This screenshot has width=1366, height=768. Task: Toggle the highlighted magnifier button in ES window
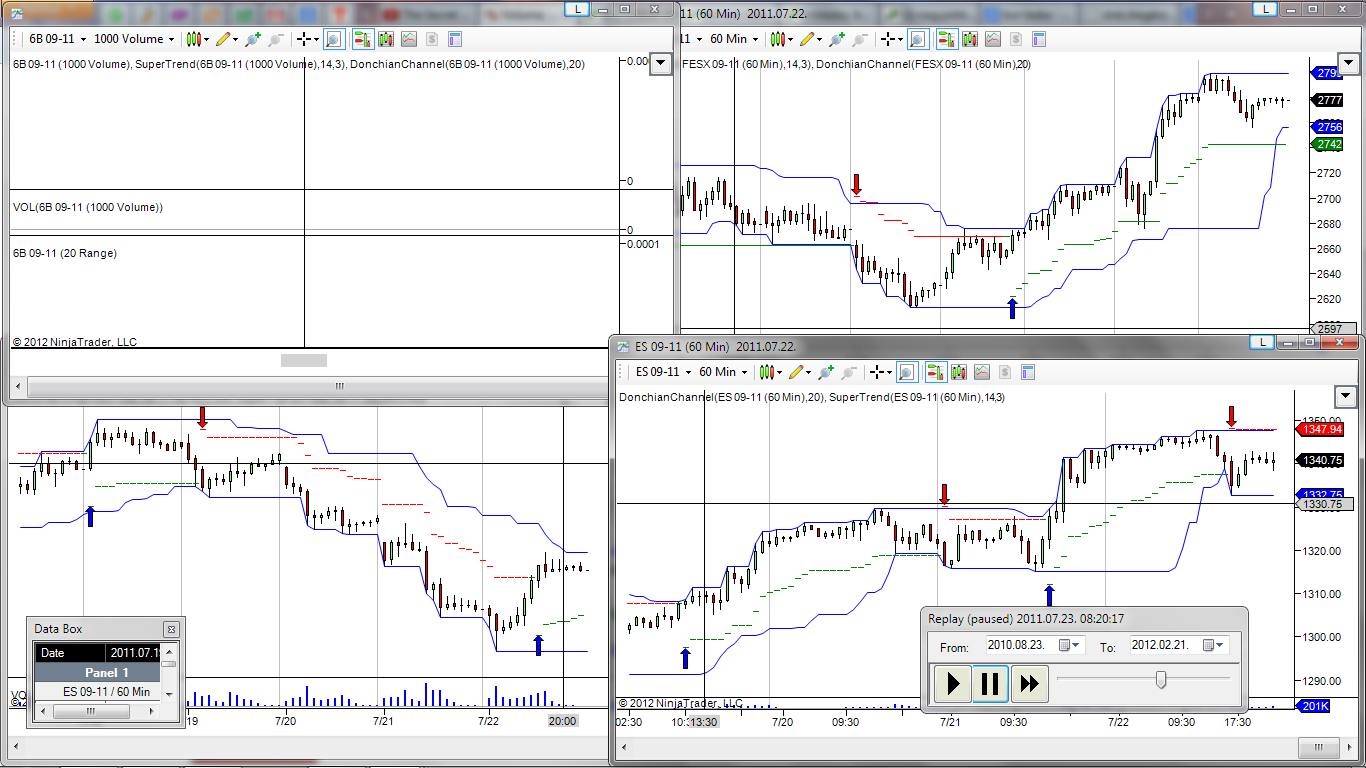(907, 372)
